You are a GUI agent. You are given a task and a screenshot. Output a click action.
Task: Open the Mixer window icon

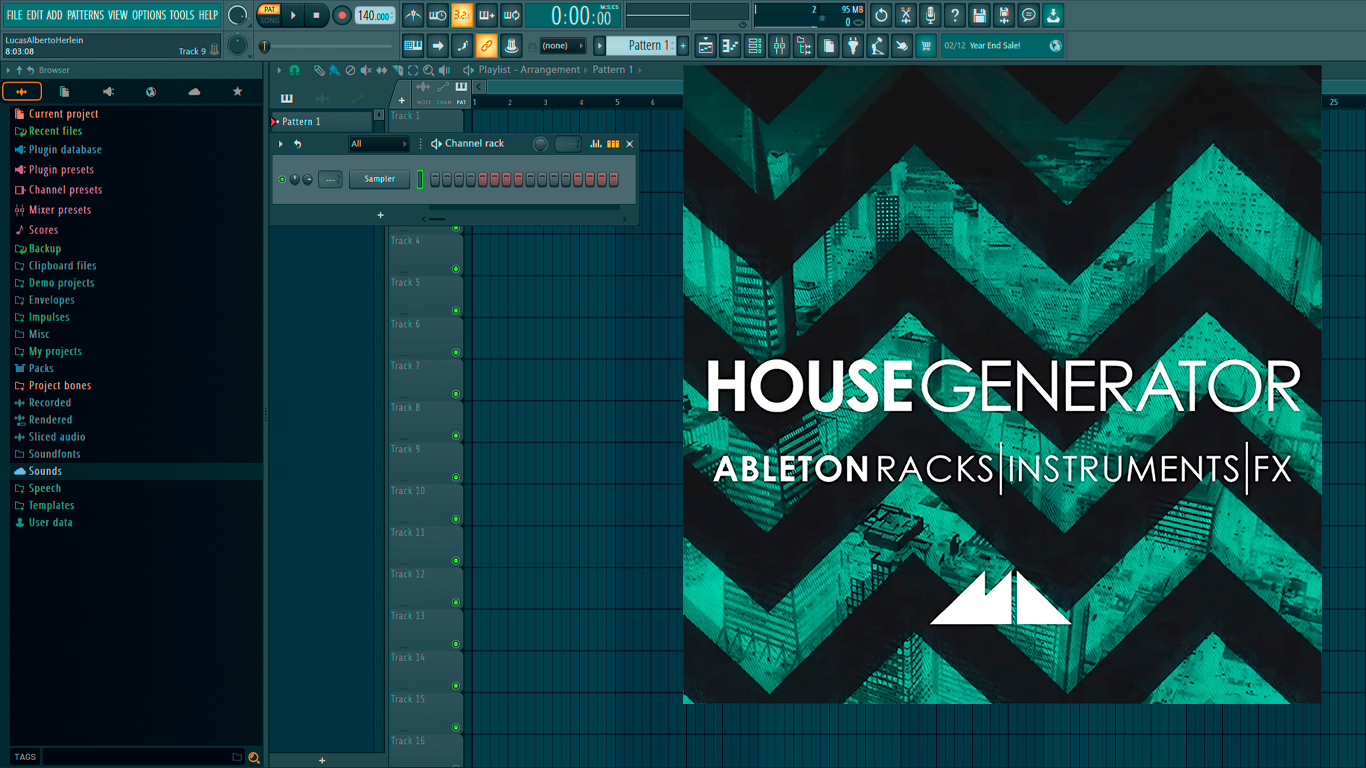click(779, 45)
